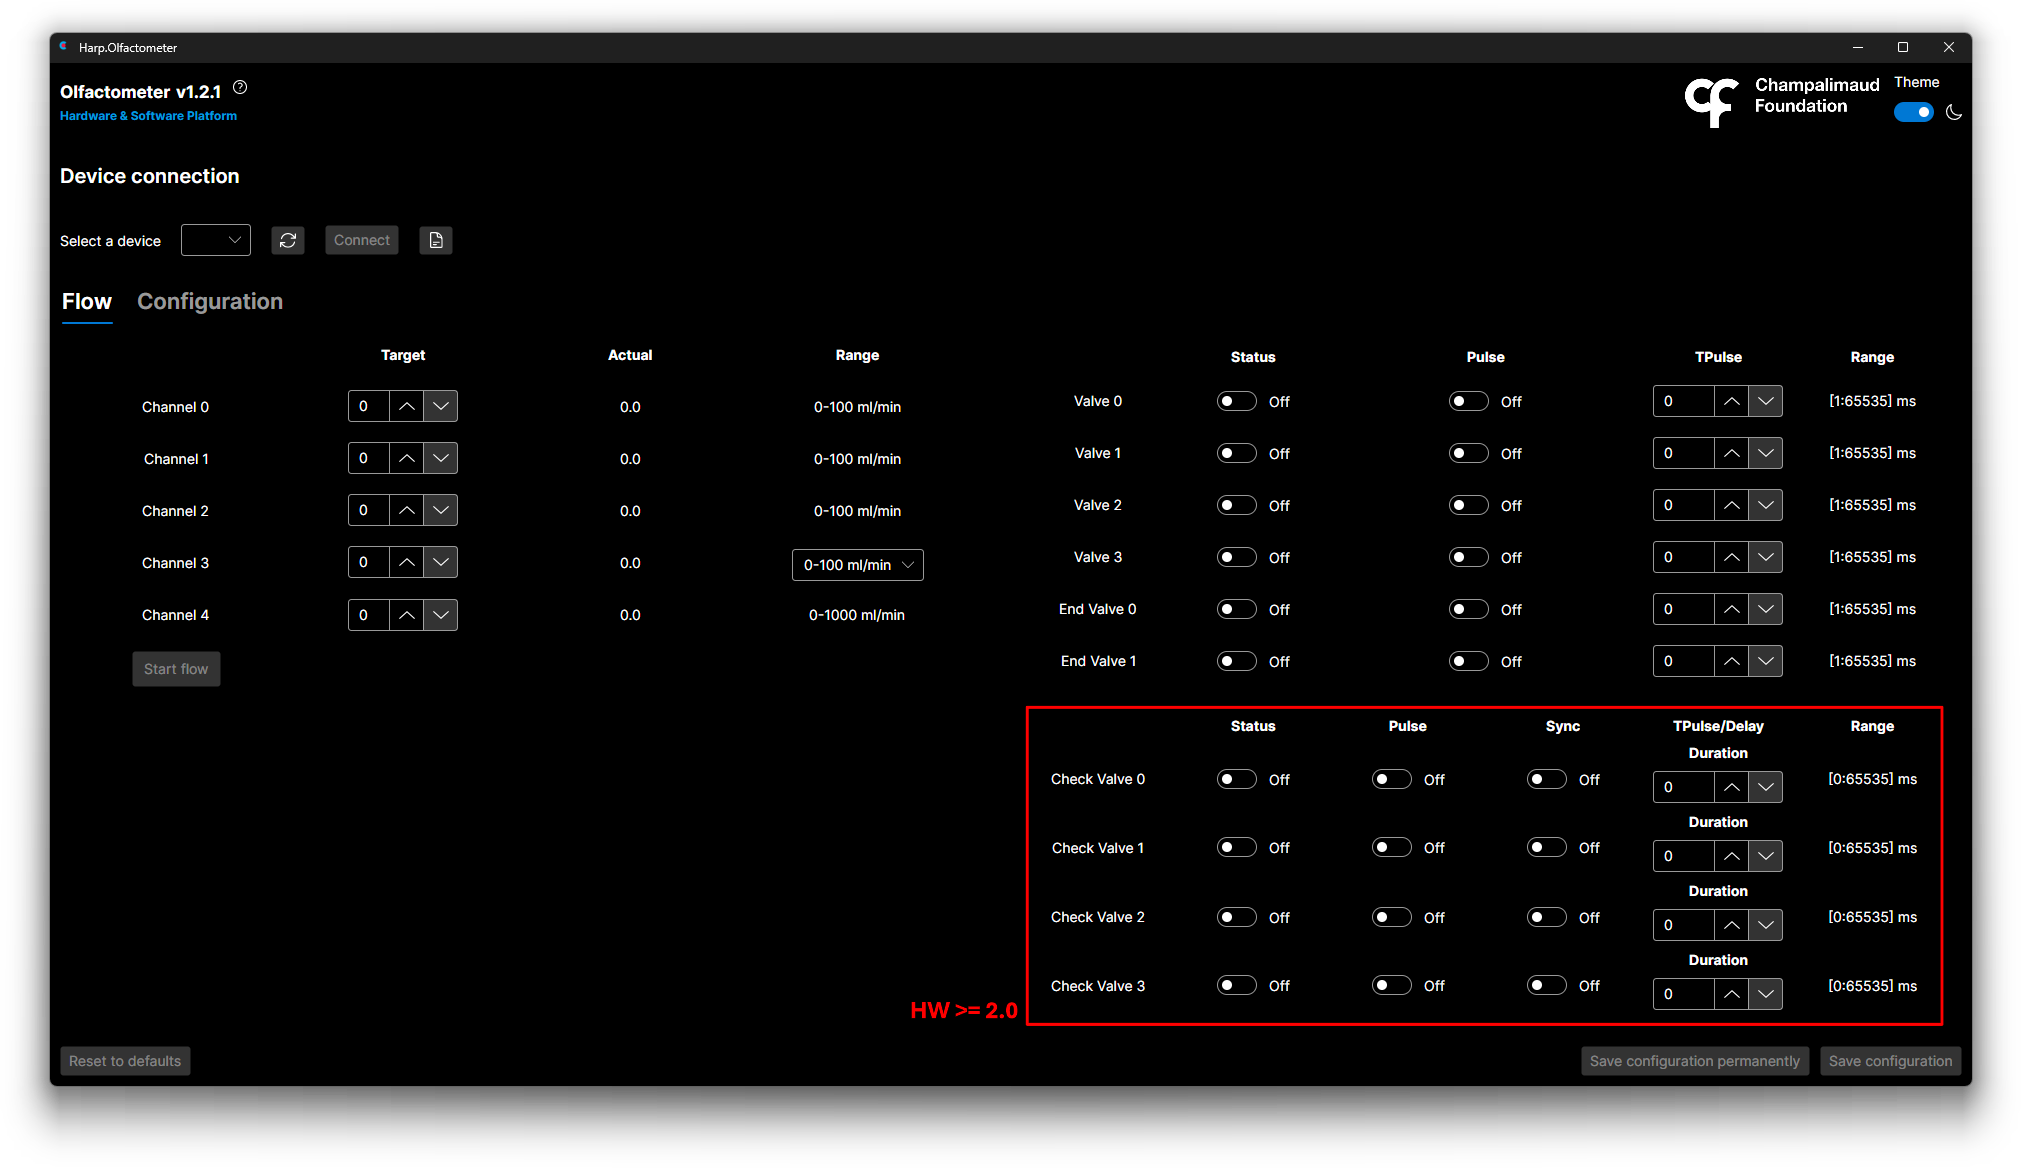Click the moon dark theme icon
2021x1168 pixels.
click(1954, 113)
